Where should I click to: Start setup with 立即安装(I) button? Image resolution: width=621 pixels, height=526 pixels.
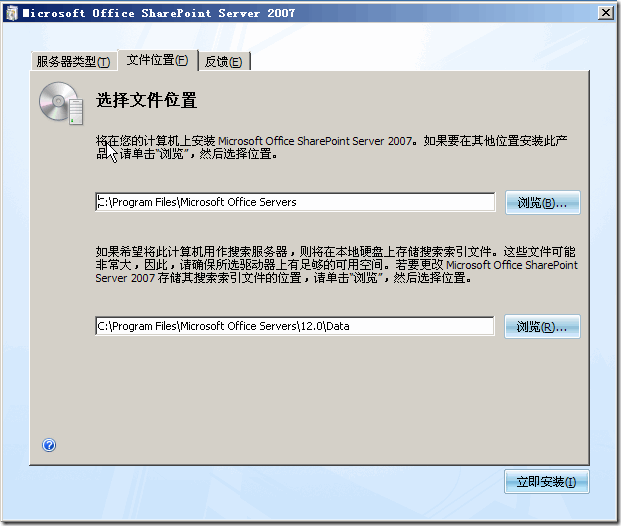pos(547,482)
